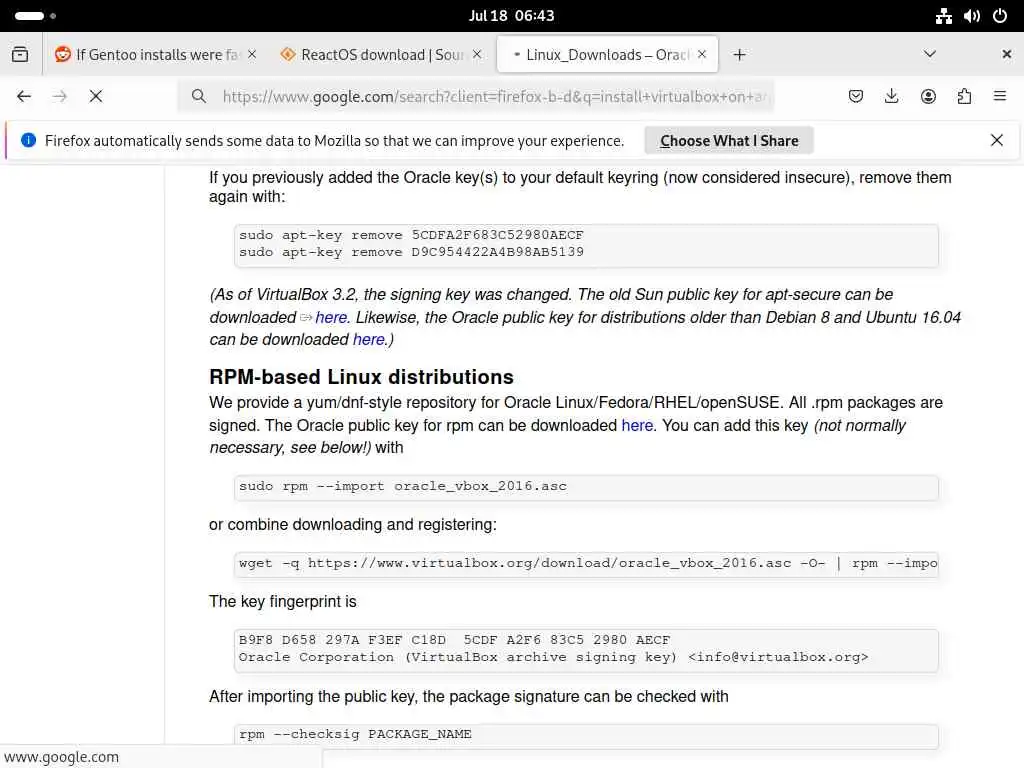
Task: Open the Downloads panel
Action: pos(891,97)
